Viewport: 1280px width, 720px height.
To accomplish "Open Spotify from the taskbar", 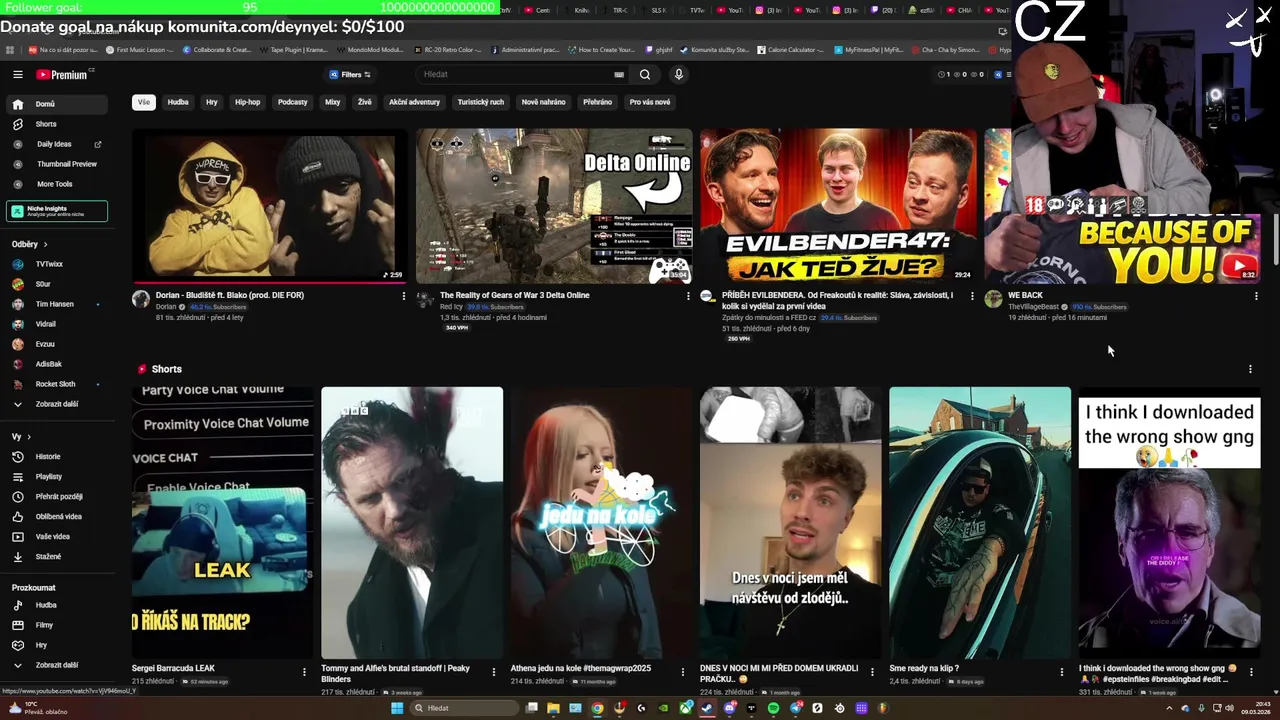I will coord(773,708).
